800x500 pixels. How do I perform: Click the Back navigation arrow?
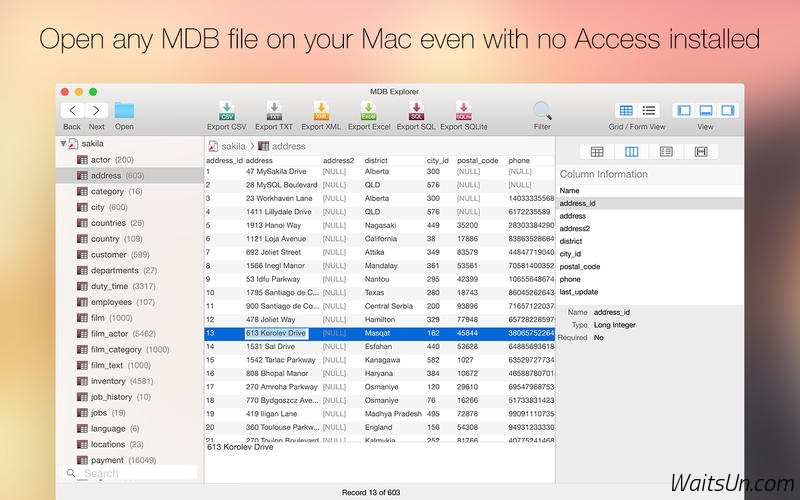click(x=72, y=110)
